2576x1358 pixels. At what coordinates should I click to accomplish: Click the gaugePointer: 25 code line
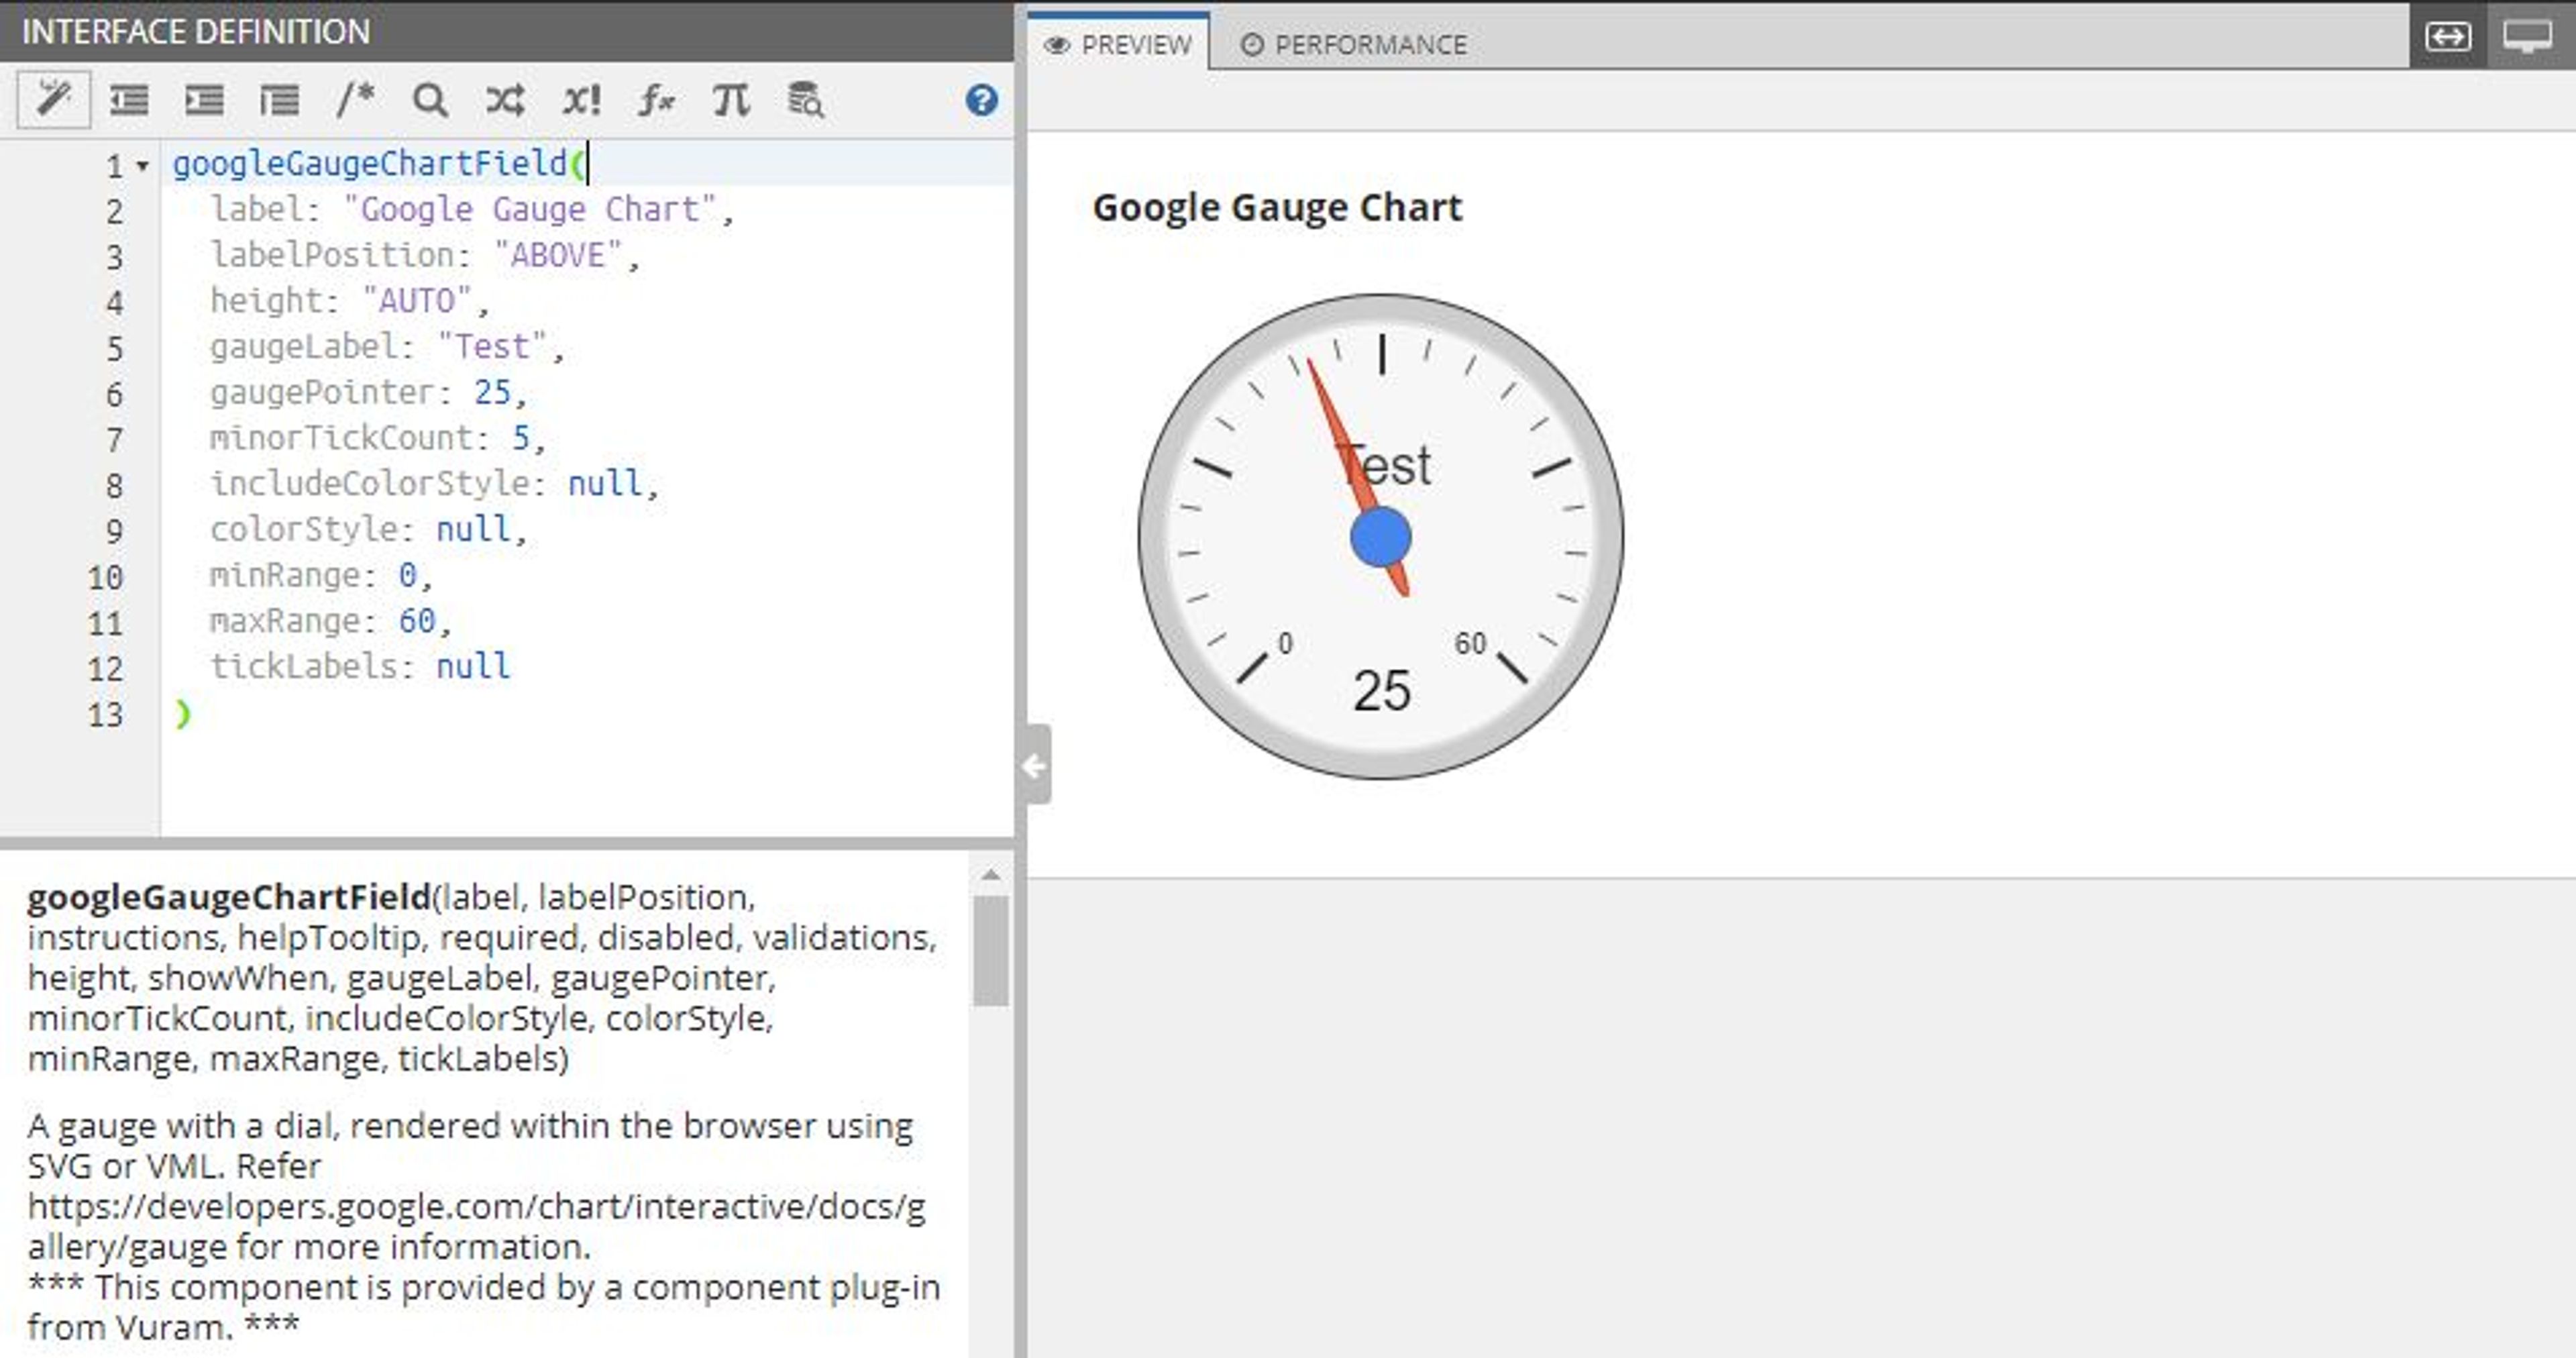click(368, 392)
